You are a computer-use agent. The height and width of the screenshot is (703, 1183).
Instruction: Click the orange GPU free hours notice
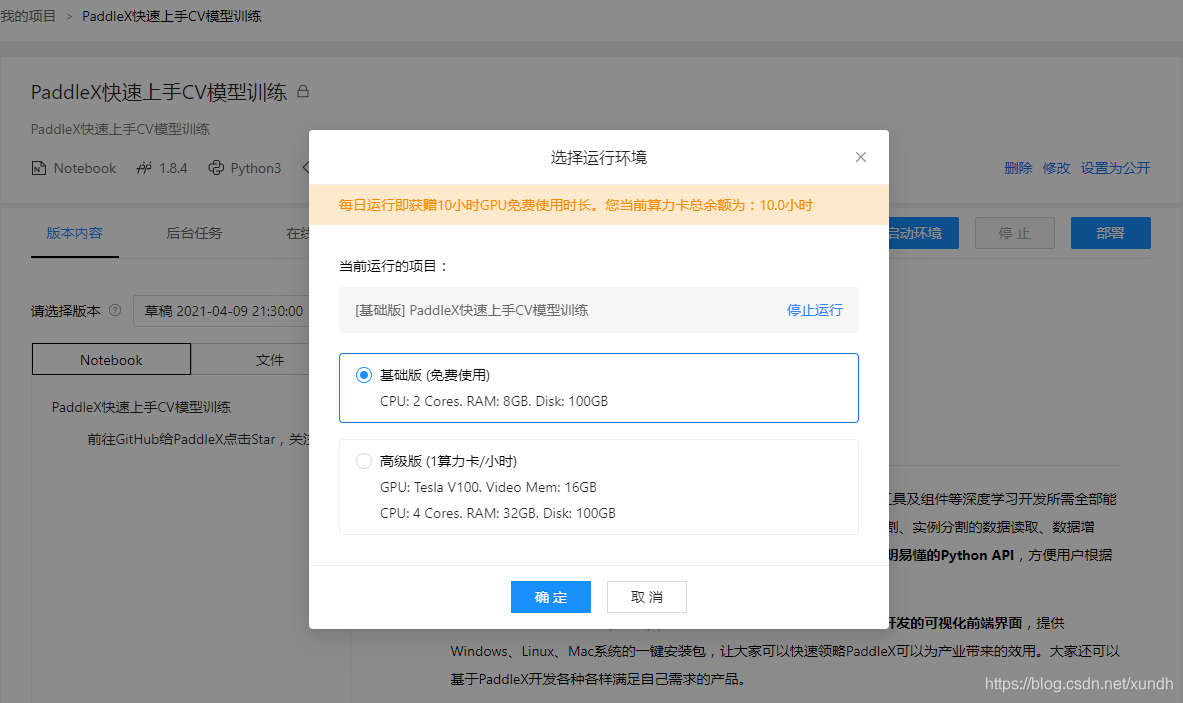(x=598, y=204)
